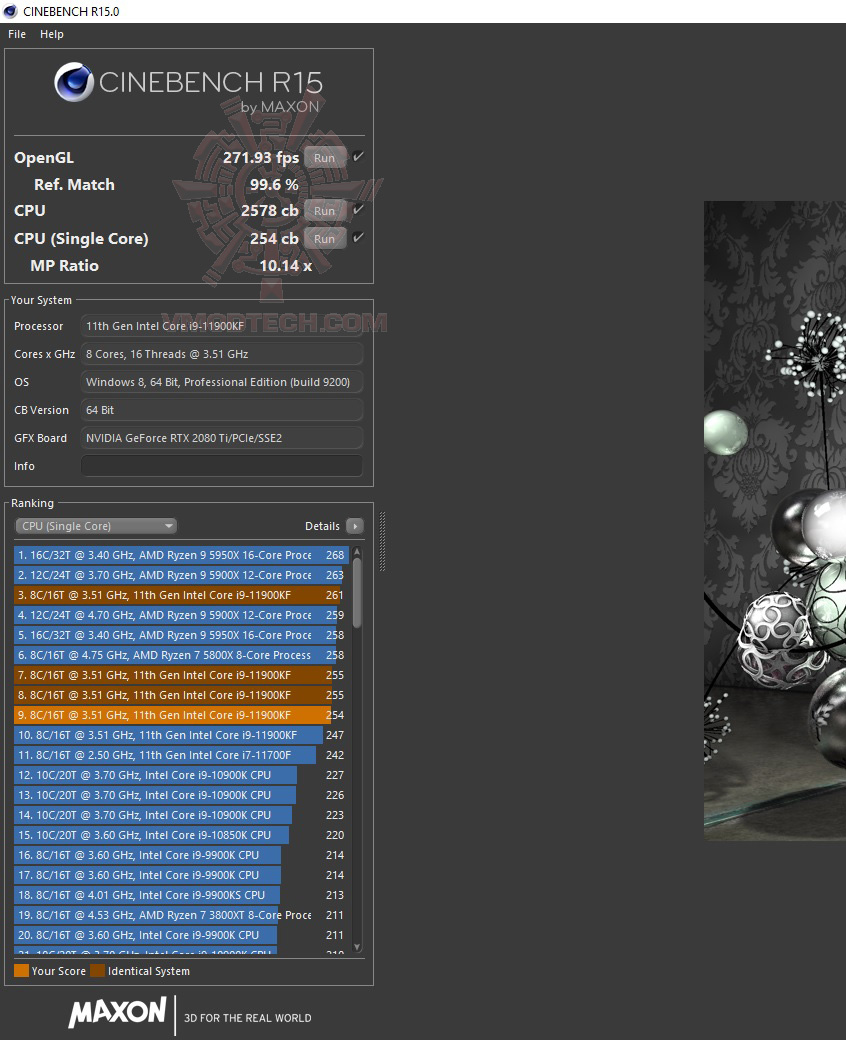The image size is (846, 1040).
Task: Open the Help menu
Action: tap(52, 34)
